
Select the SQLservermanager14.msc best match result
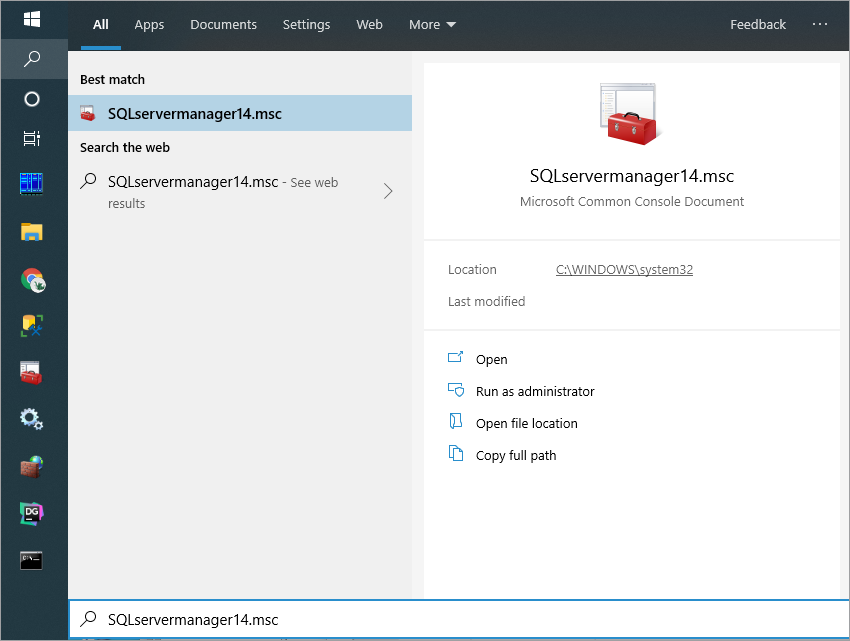tap(240, 113)
